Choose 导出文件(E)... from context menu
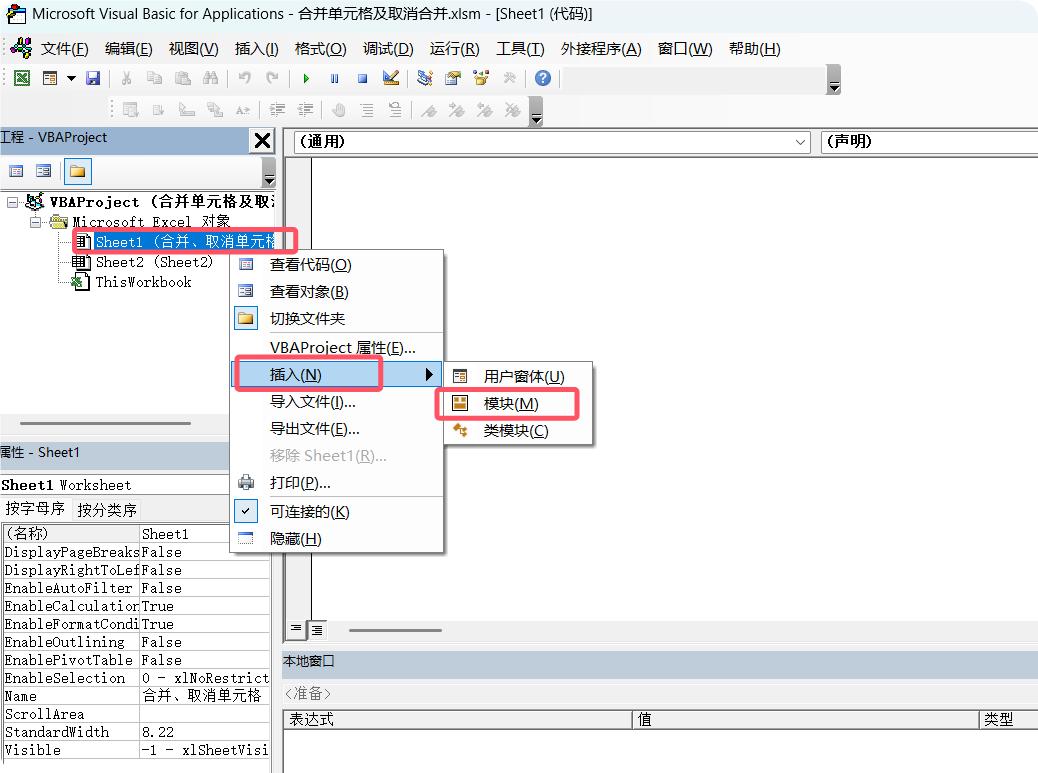Viewport: 1038px width, 773px height. pos(336,429)
